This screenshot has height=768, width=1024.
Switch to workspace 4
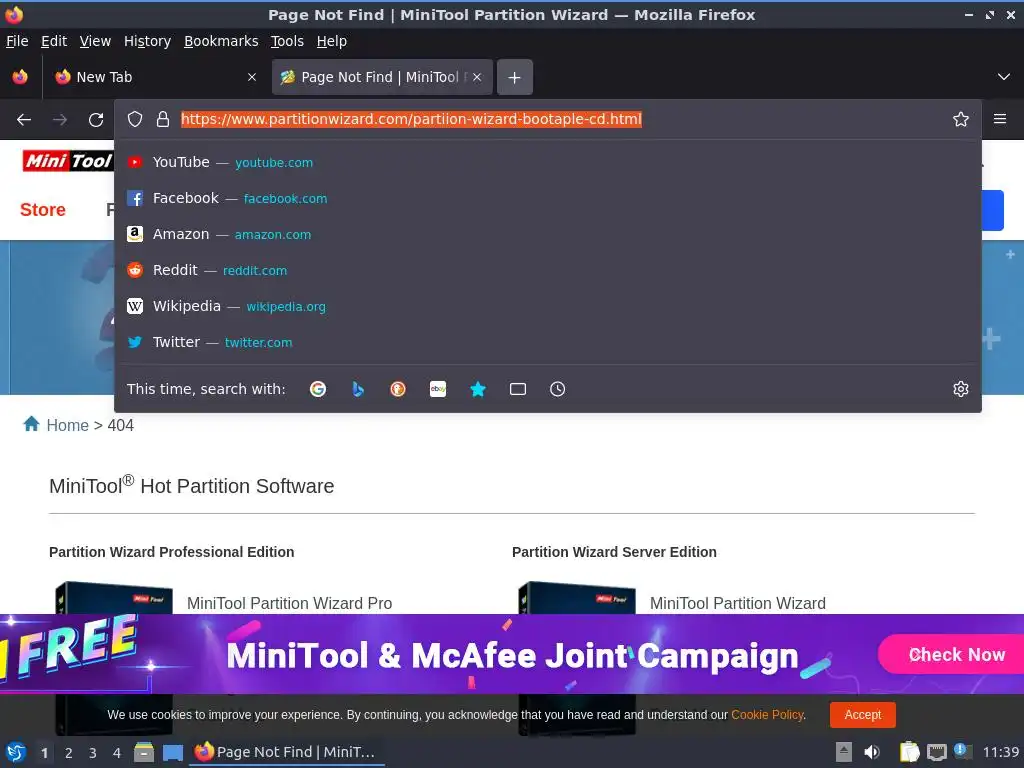[117, 753]
